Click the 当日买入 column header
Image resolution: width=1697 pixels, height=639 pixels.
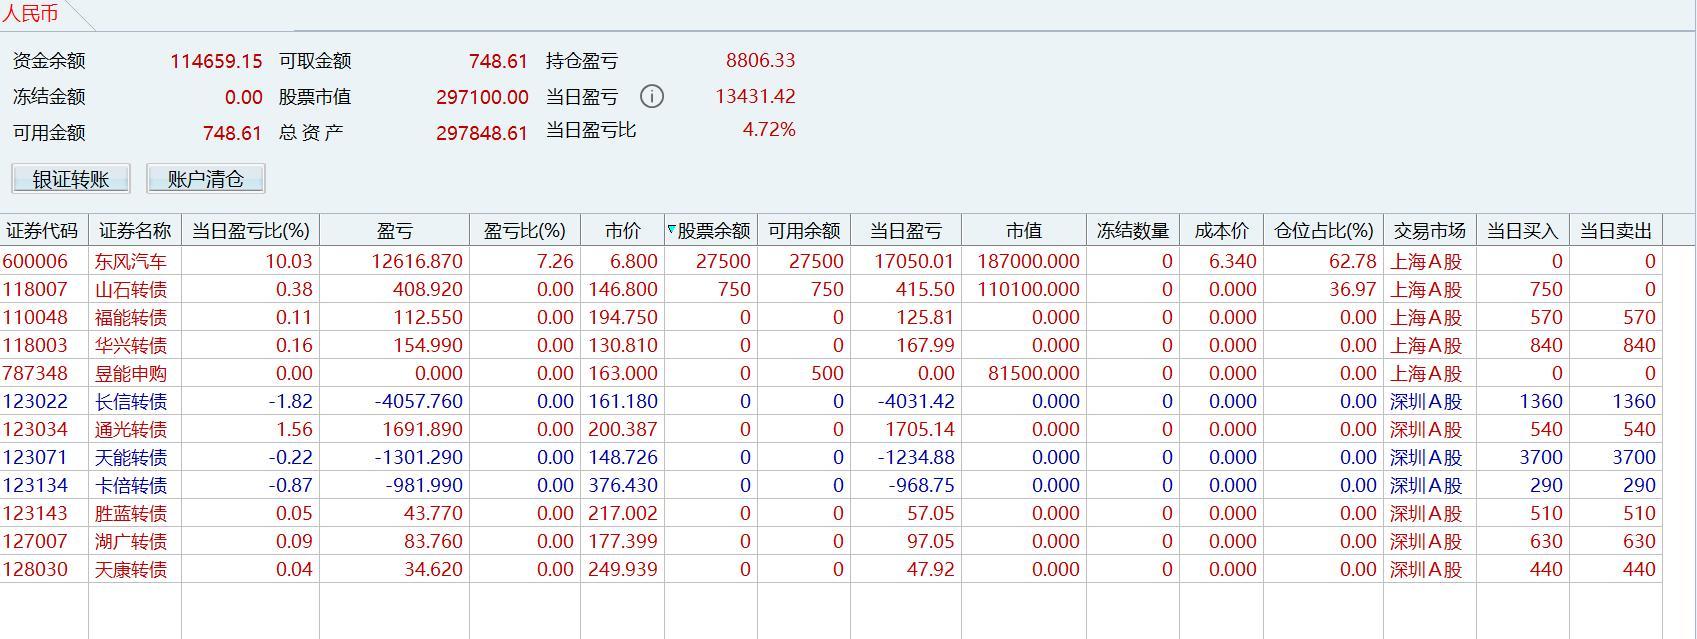tap(1523, 230)
